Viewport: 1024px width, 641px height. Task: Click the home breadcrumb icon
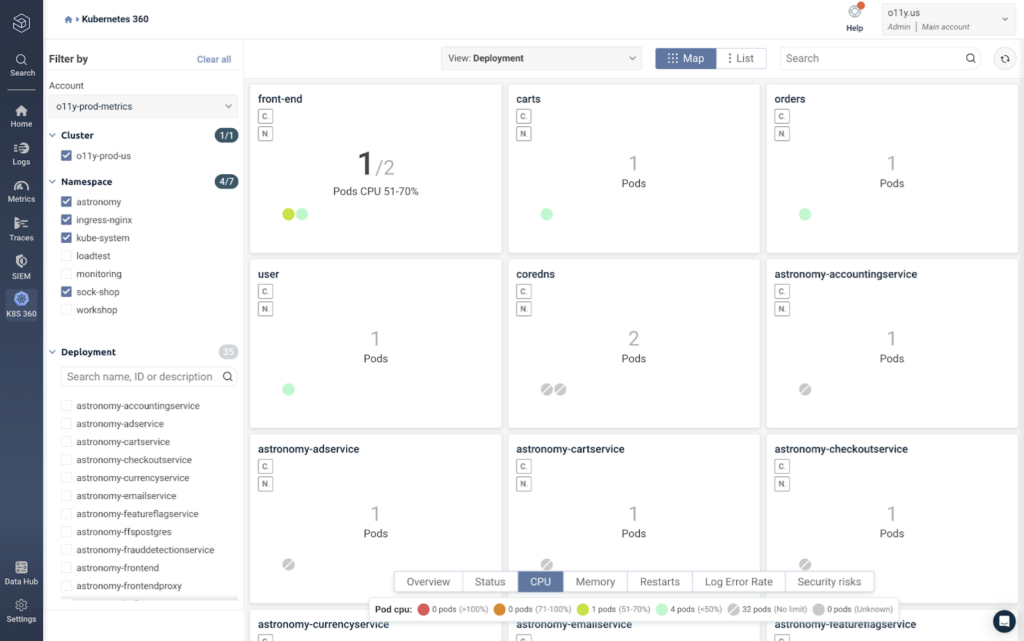click(68, 20)
